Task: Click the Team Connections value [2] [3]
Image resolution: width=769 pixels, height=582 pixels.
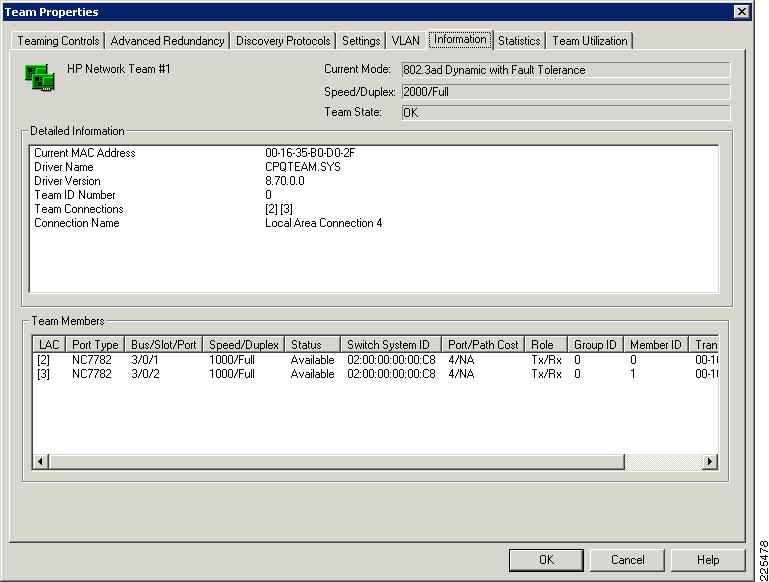Action: pyautogui.click(x=279, y=209)
